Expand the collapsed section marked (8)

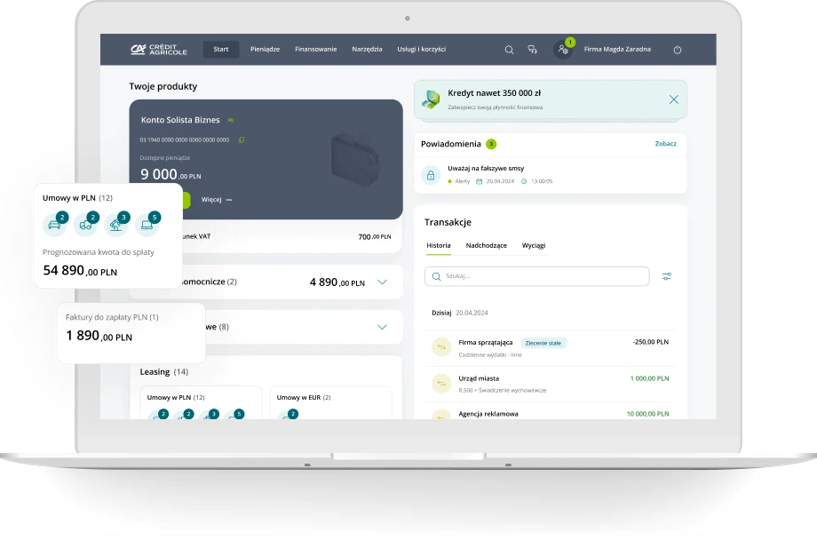point(381,326)
